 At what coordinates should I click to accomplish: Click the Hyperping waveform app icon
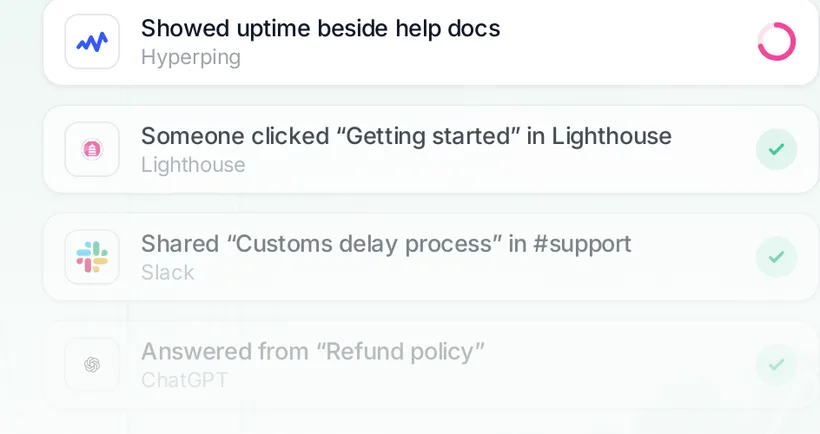92,42
